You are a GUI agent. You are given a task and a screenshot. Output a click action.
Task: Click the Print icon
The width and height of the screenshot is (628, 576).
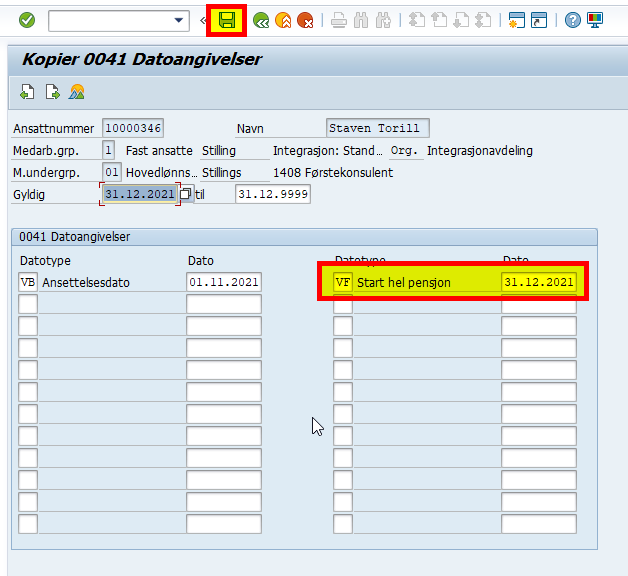click(339, 20)
